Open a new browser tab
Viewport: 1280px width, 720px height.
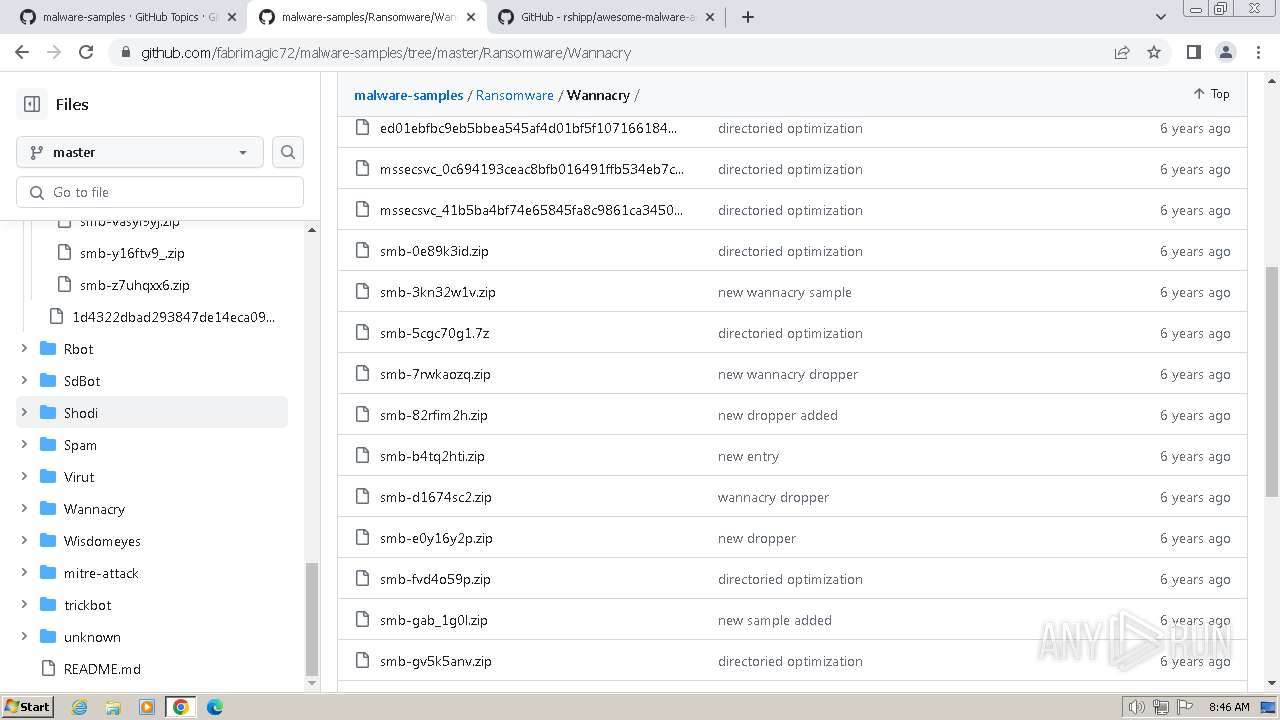click(748, 17)
